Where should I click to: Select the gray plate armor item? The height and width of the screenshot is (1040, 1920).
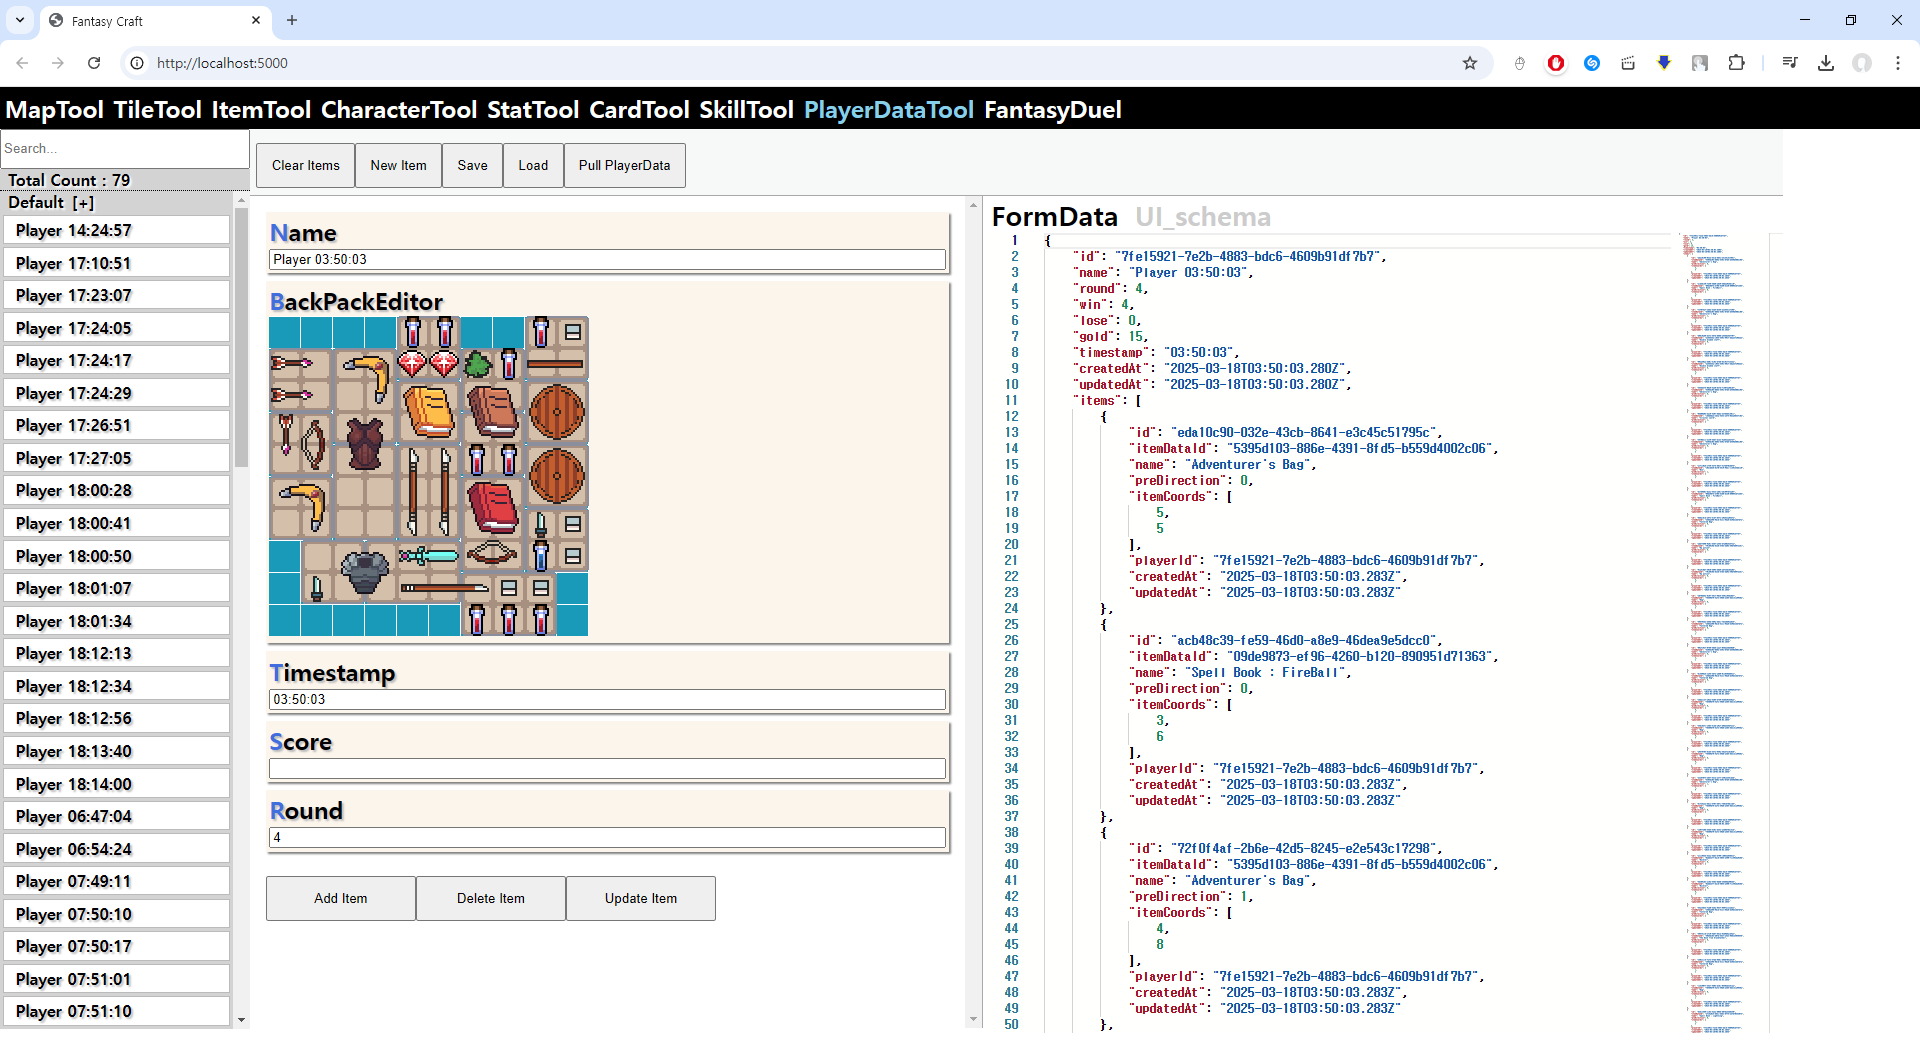[365, 572]
